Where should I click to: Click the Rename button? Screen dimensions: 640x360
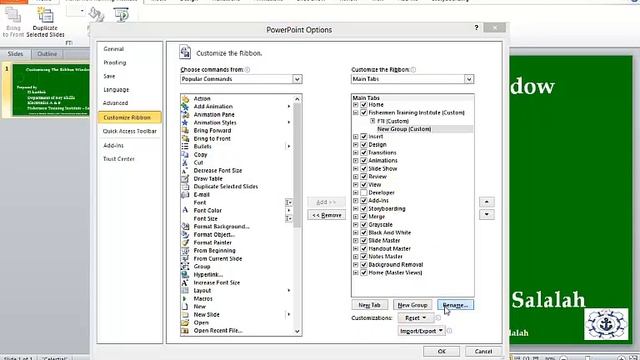point(456,305)
